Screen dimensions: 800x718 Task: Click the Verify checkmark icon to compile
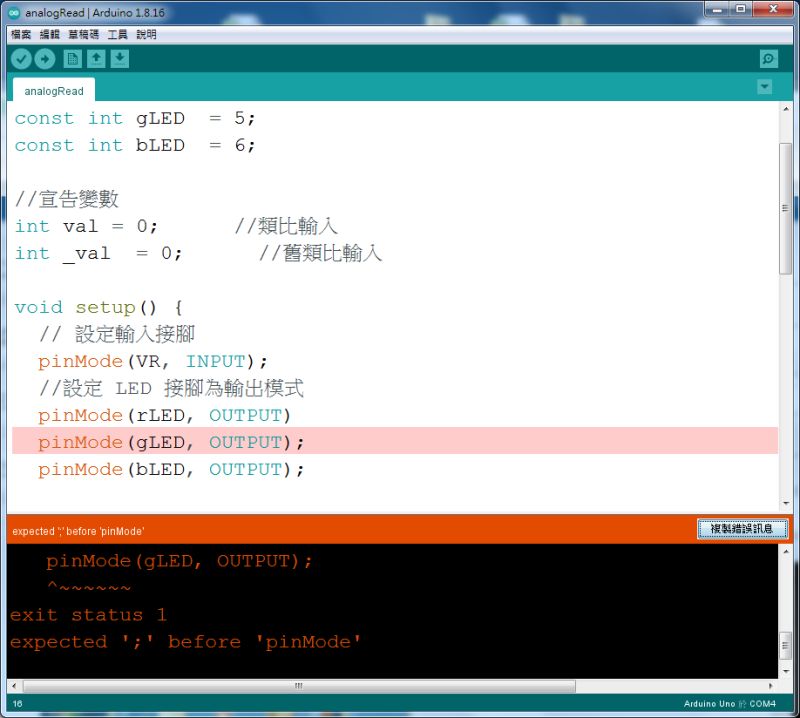22,58
